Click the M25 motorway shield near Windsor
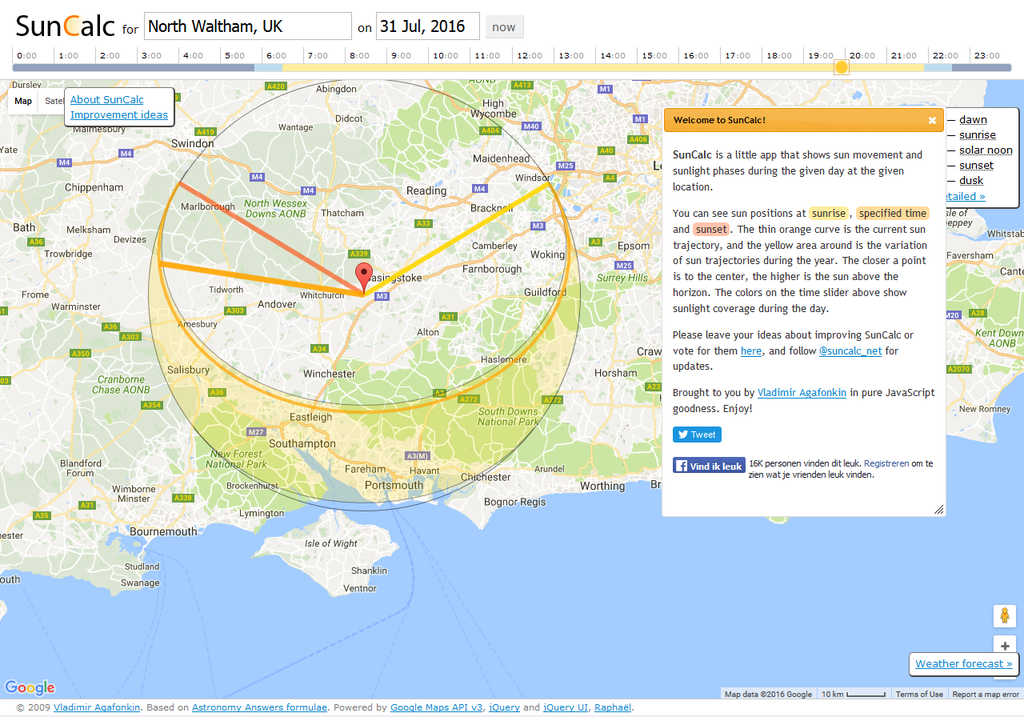The image size is (1024, 717). coord(566,166)
